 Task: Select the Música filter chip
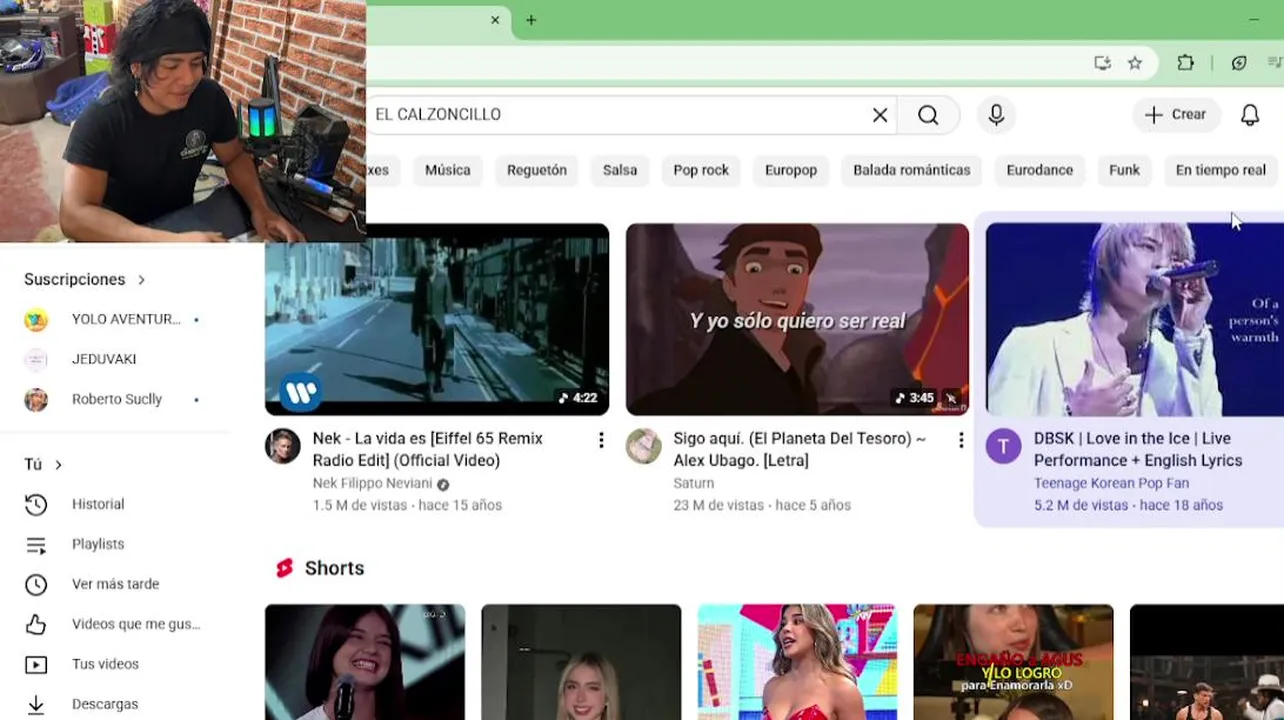448,170
